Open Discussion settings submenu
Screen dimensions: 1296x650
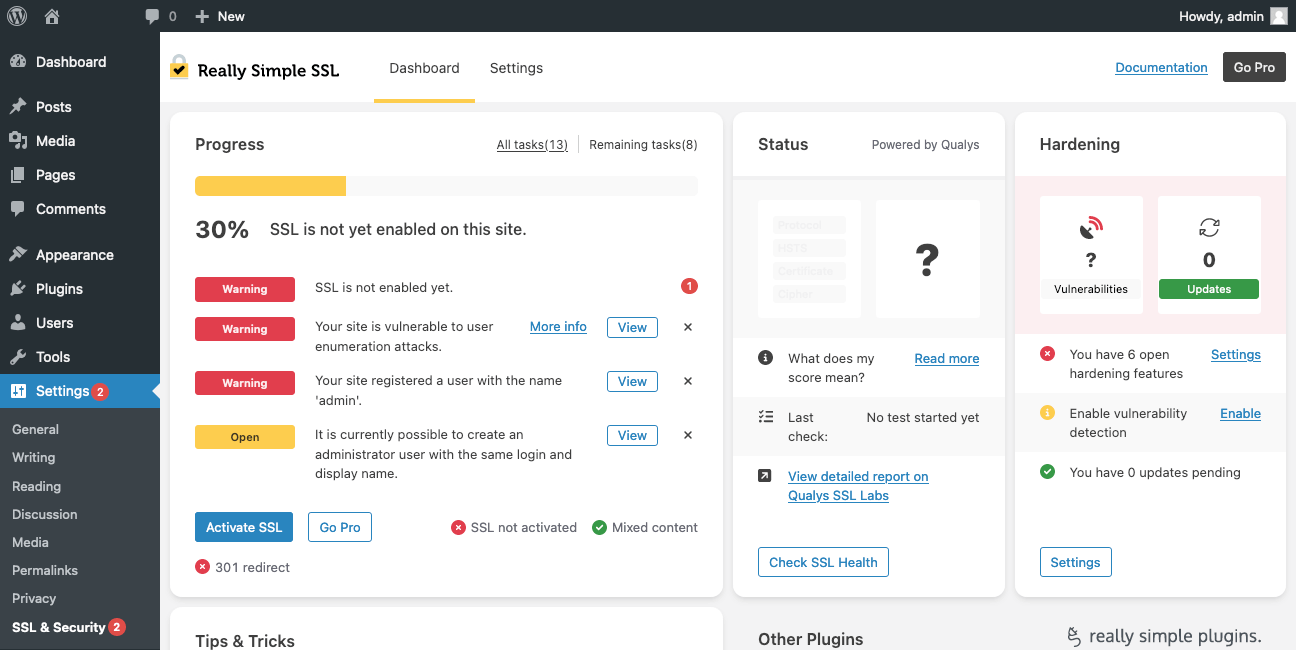tap(45, 514)
